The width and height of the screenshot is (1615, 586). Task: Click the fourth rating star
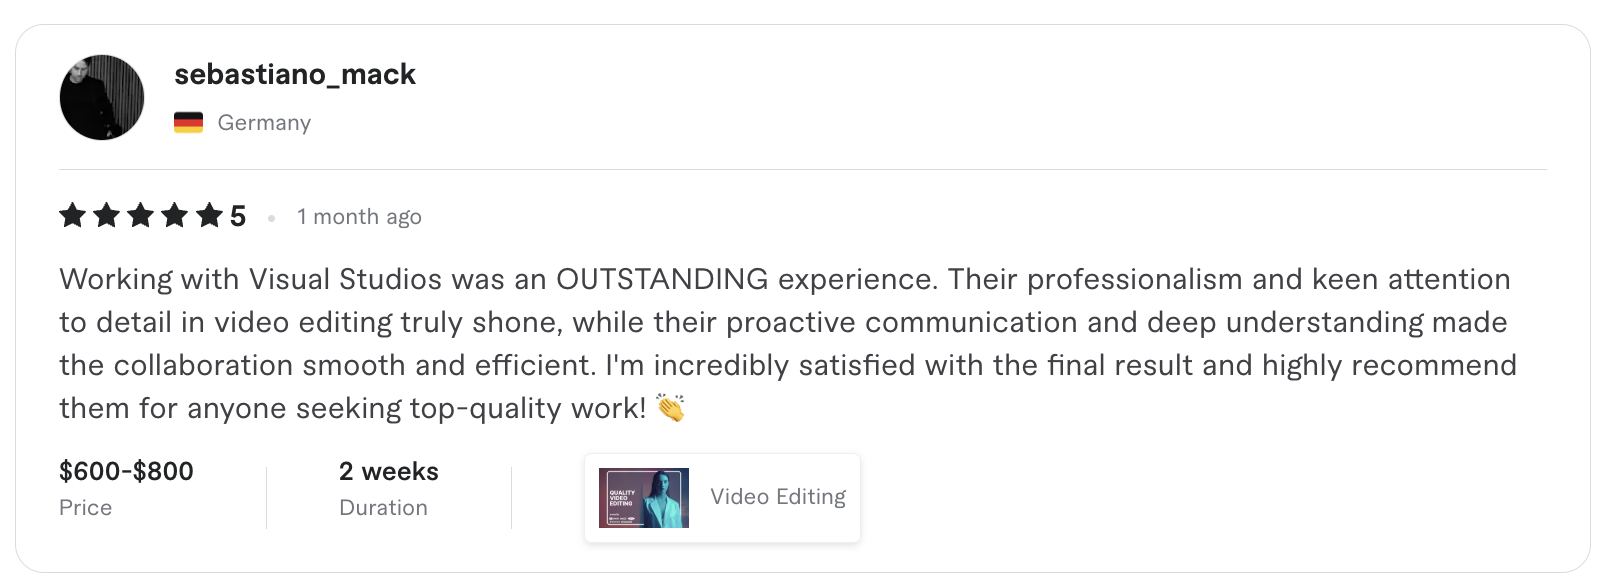(175, 215)
